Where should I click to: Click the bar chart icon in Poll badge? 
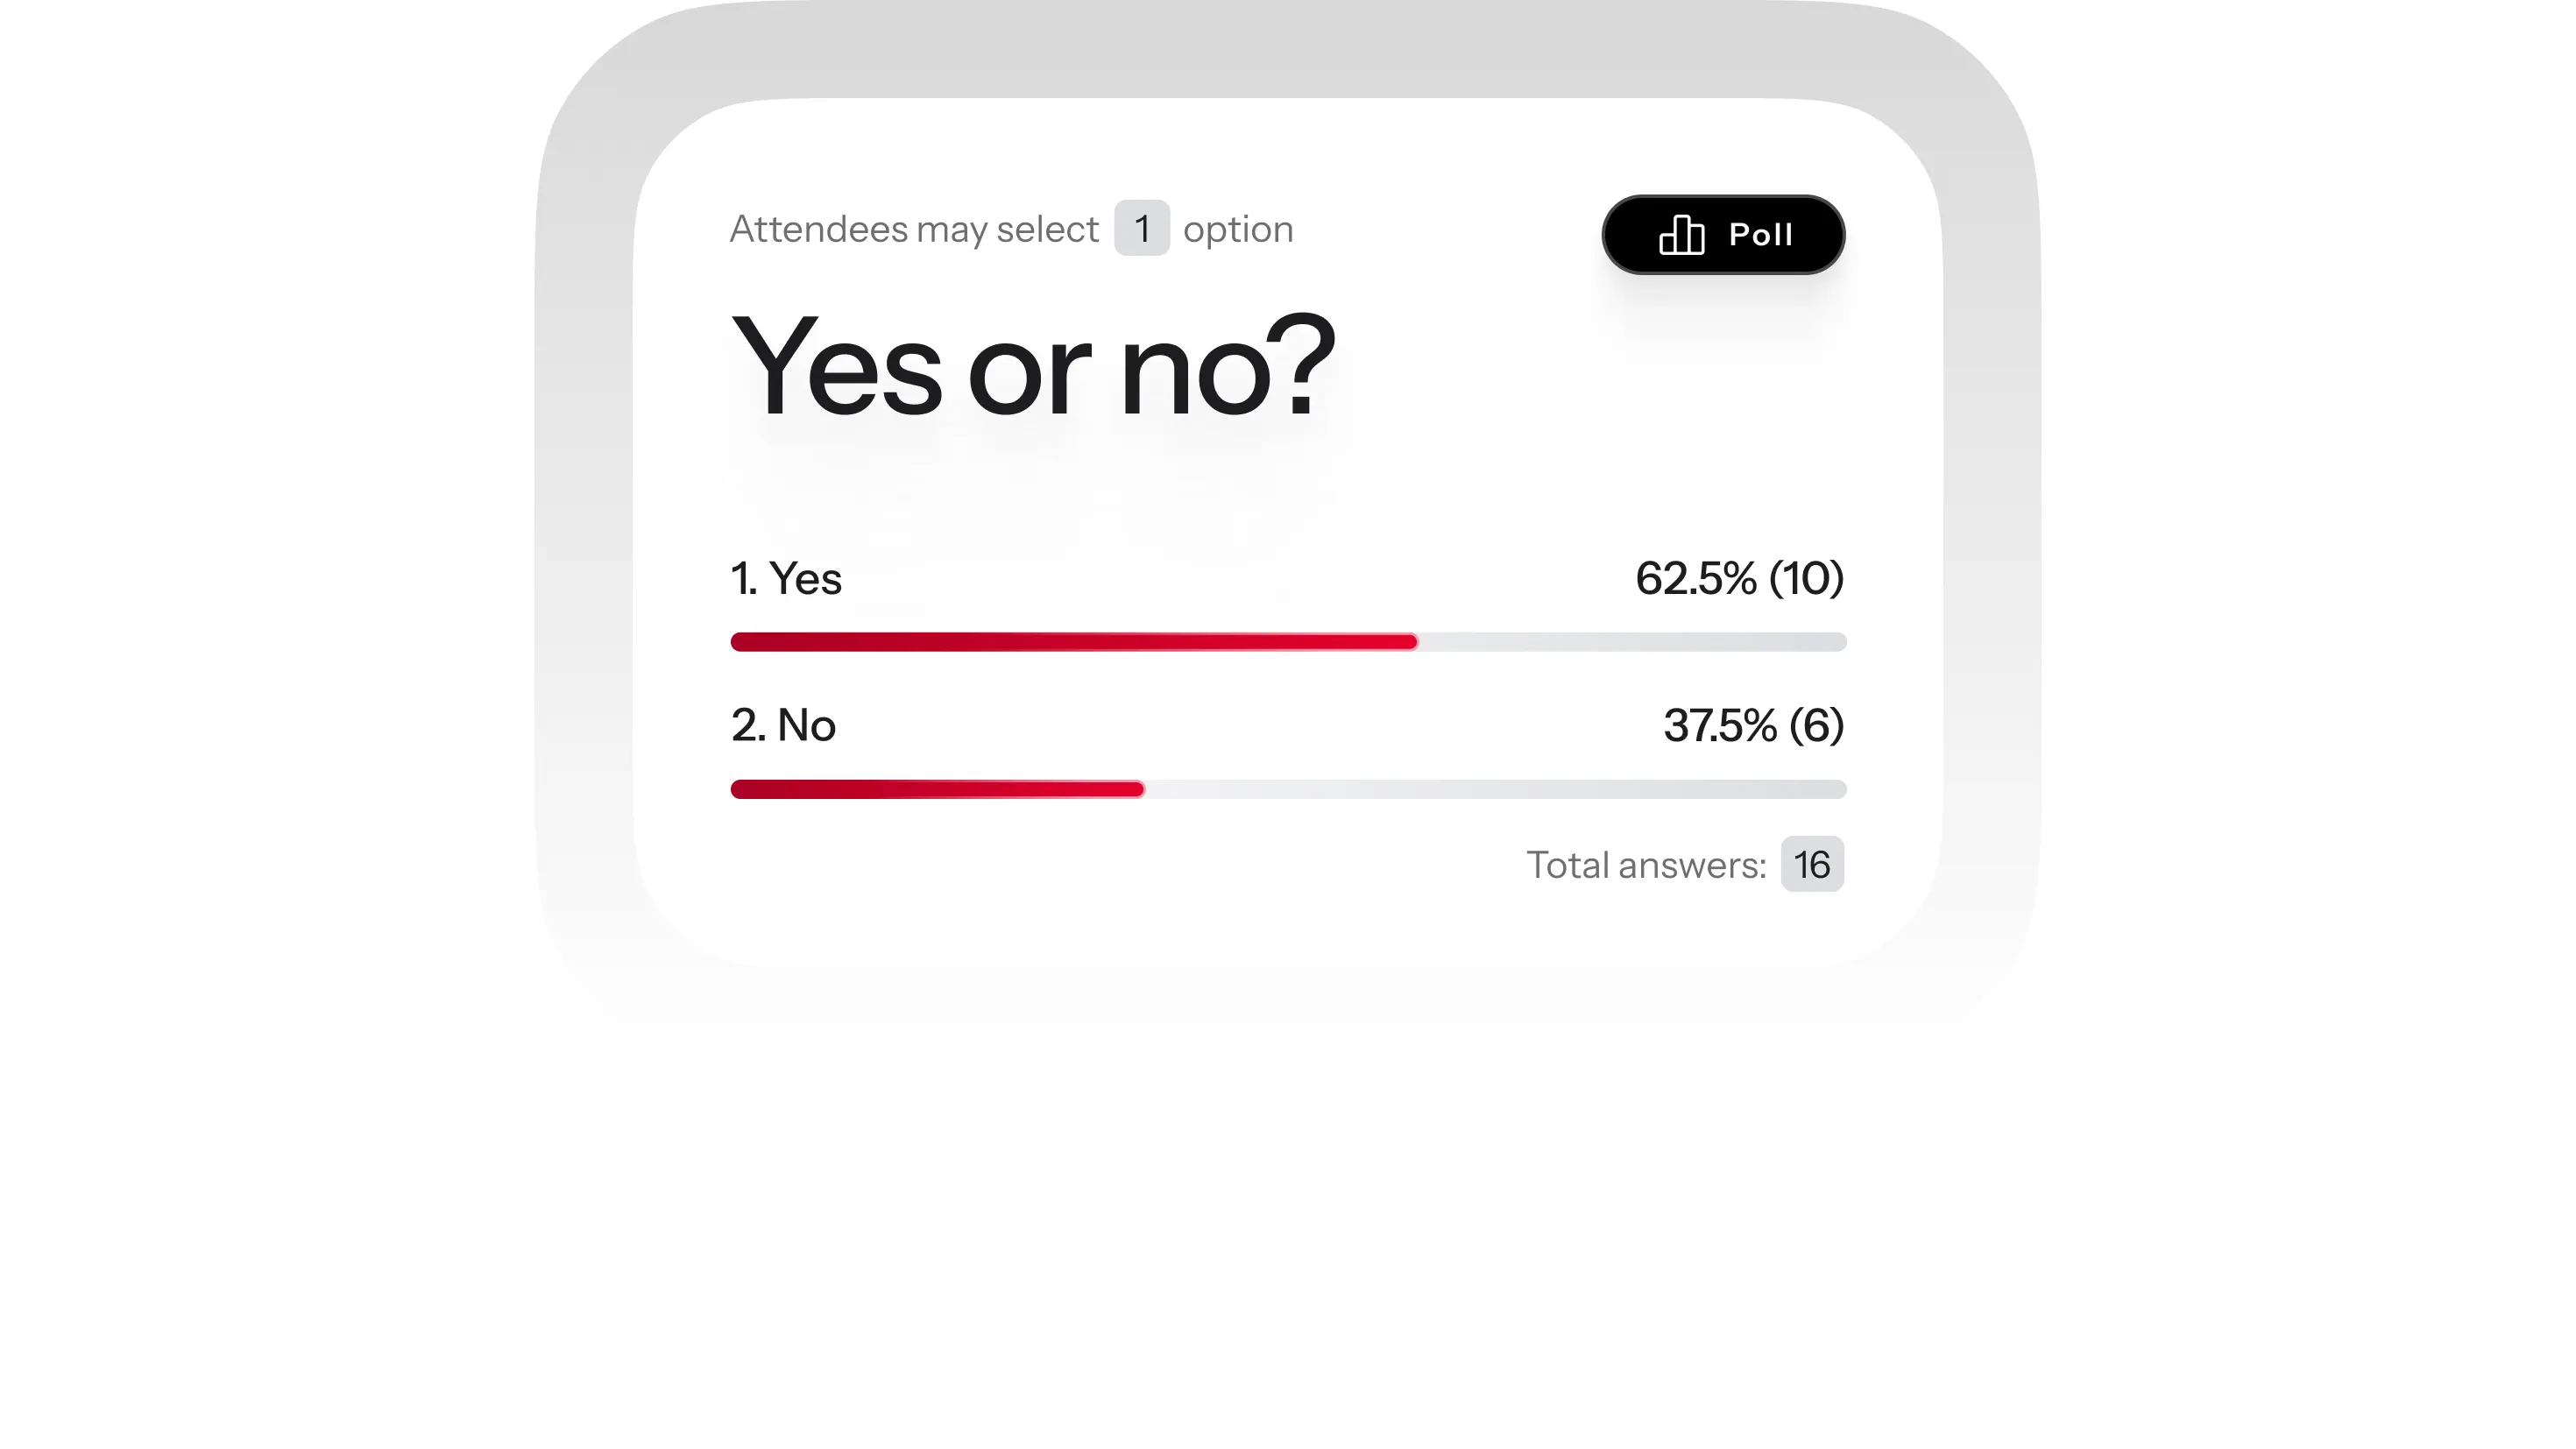coord(1681,235)
